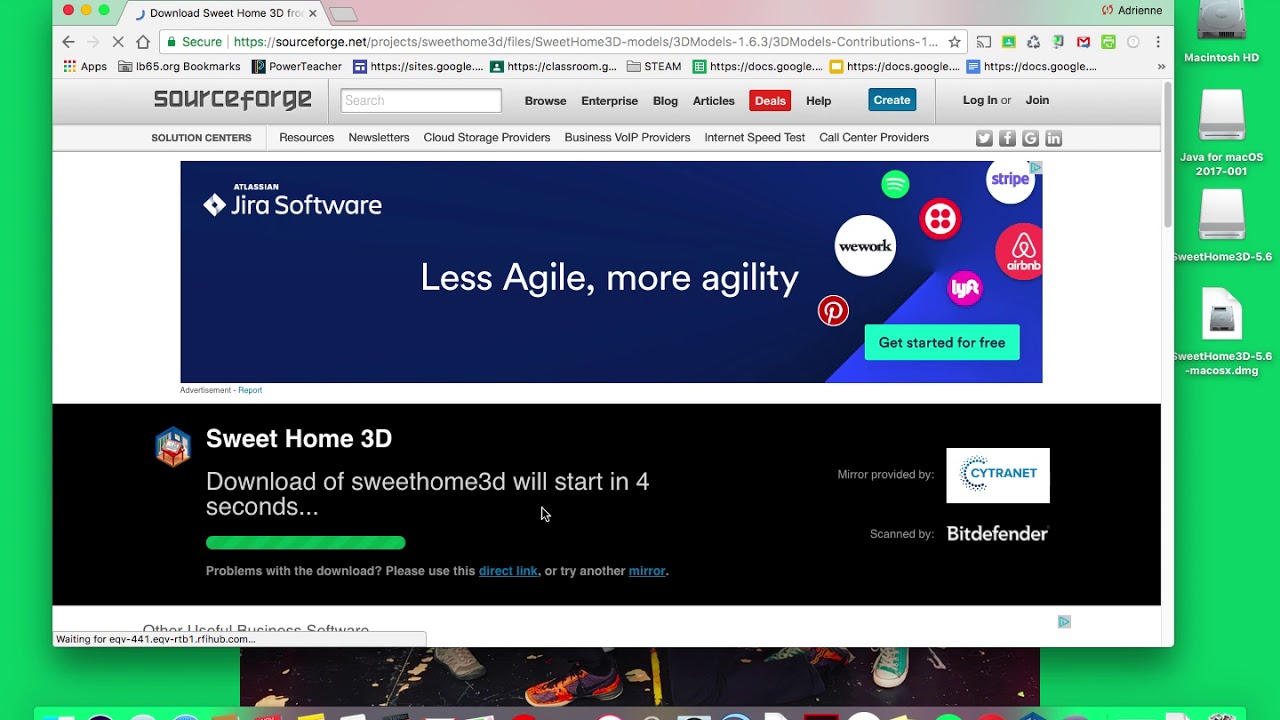Open Call Center Providers link
This screenshot has height=720, width=1280.
[x=874, y=138]
